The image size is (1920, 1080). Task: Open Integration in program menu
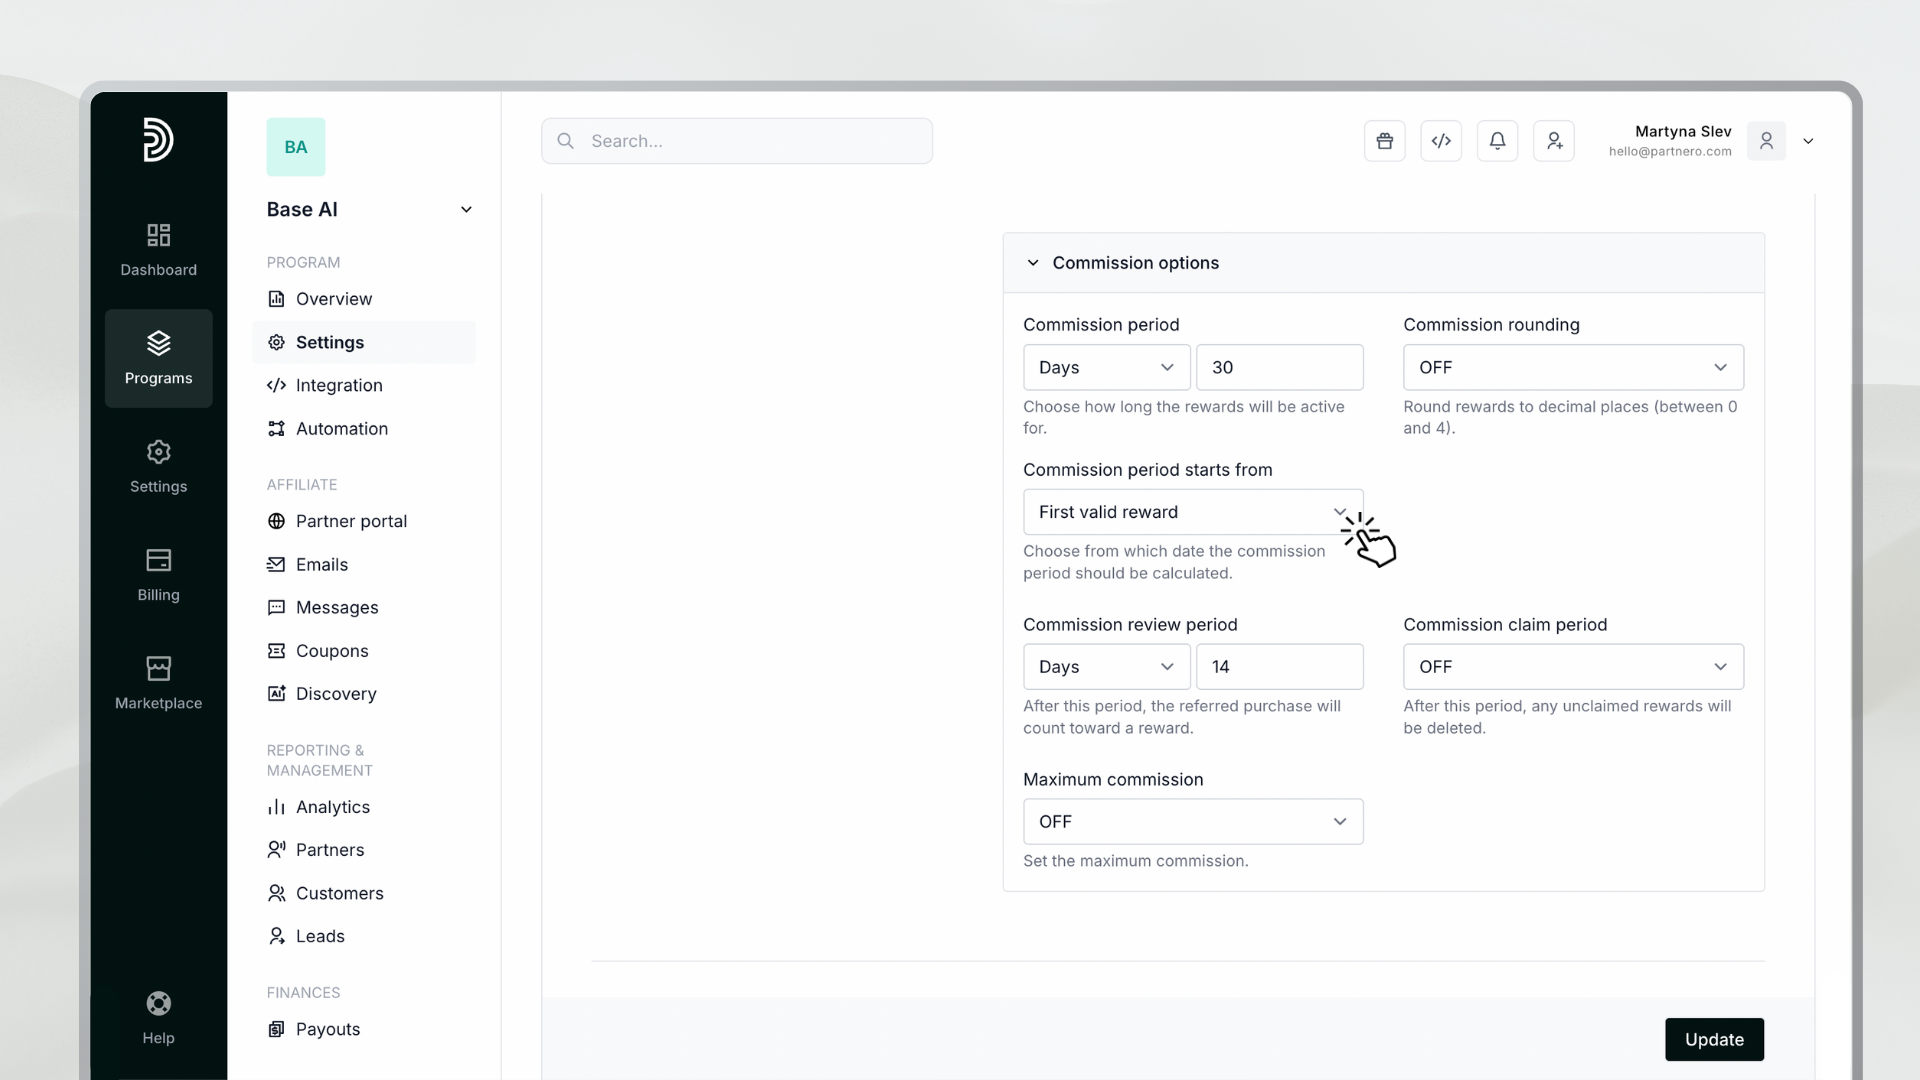(x=338, y=385)
